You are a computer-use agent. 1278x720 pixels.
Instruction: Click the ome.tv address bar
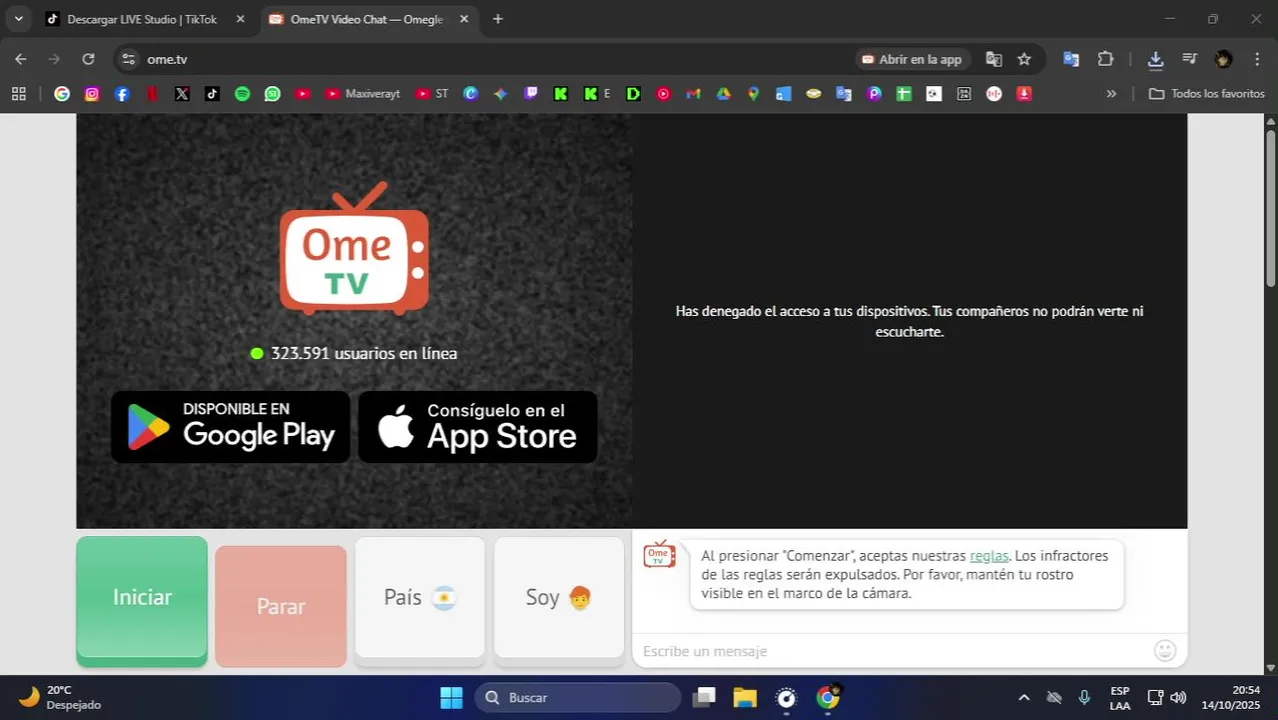pyautogui.click(x=480, y=59)
